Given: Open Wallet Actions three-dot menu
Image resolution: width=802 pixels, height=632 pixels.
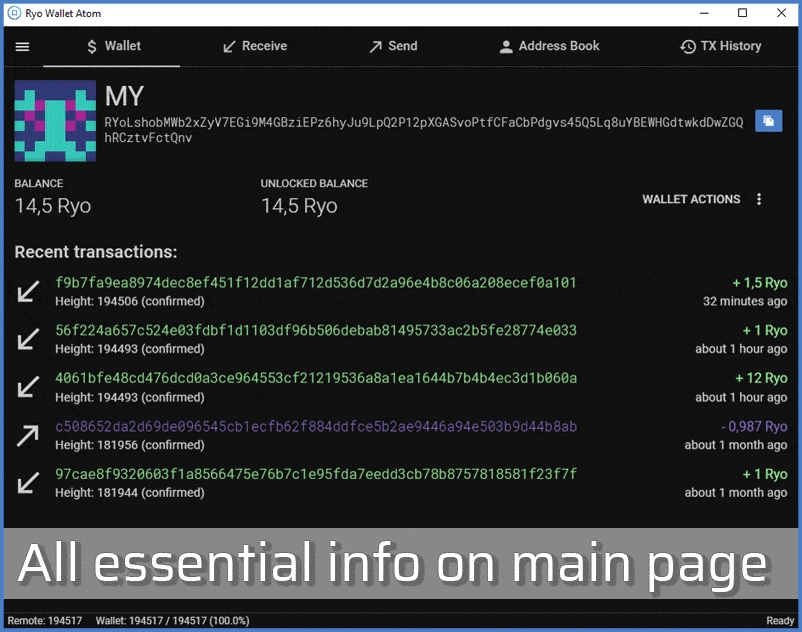Looking at the screenshot, I should [759, 199].
